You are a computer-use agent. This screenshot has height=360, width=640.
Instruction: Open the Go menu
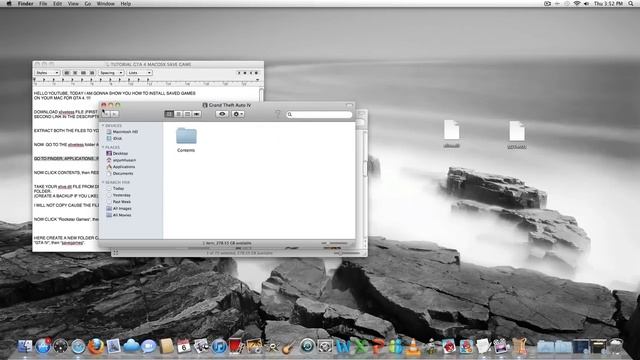[x=88, y=4]
